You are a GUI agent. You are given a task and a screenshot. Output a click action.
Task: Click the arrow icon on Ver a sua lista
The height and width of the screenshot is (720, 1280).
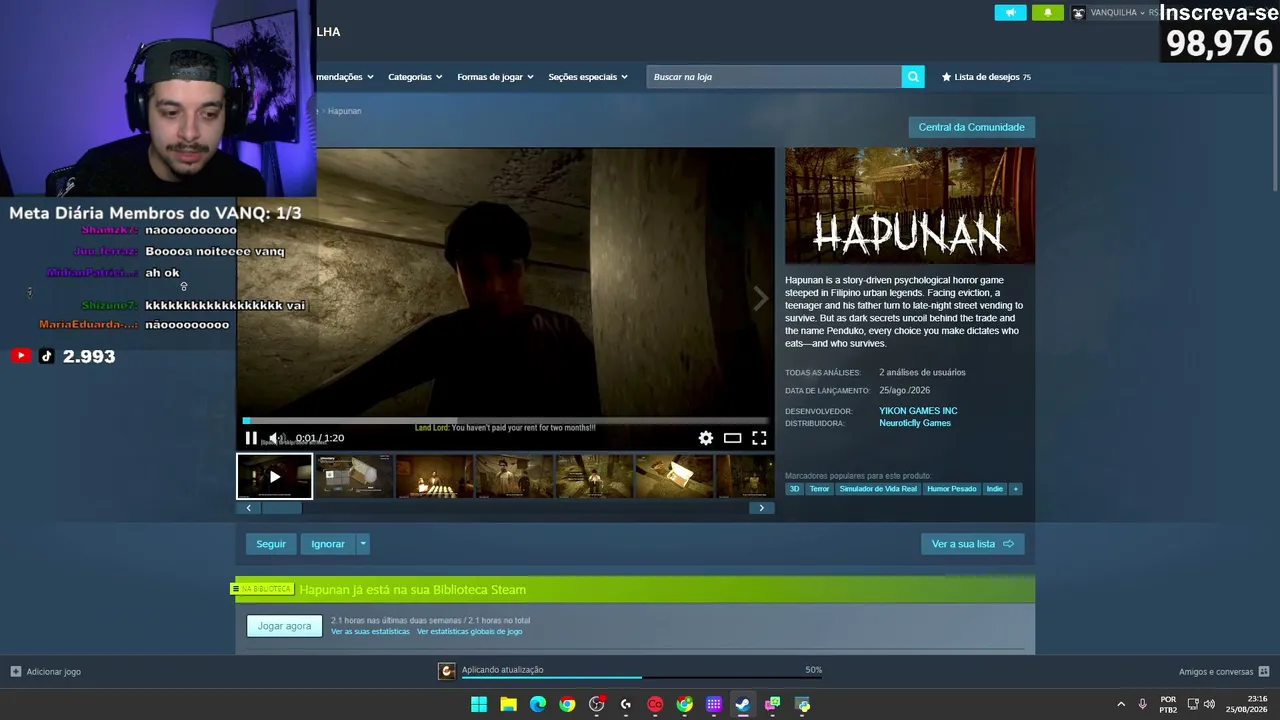coord(1008,544)
